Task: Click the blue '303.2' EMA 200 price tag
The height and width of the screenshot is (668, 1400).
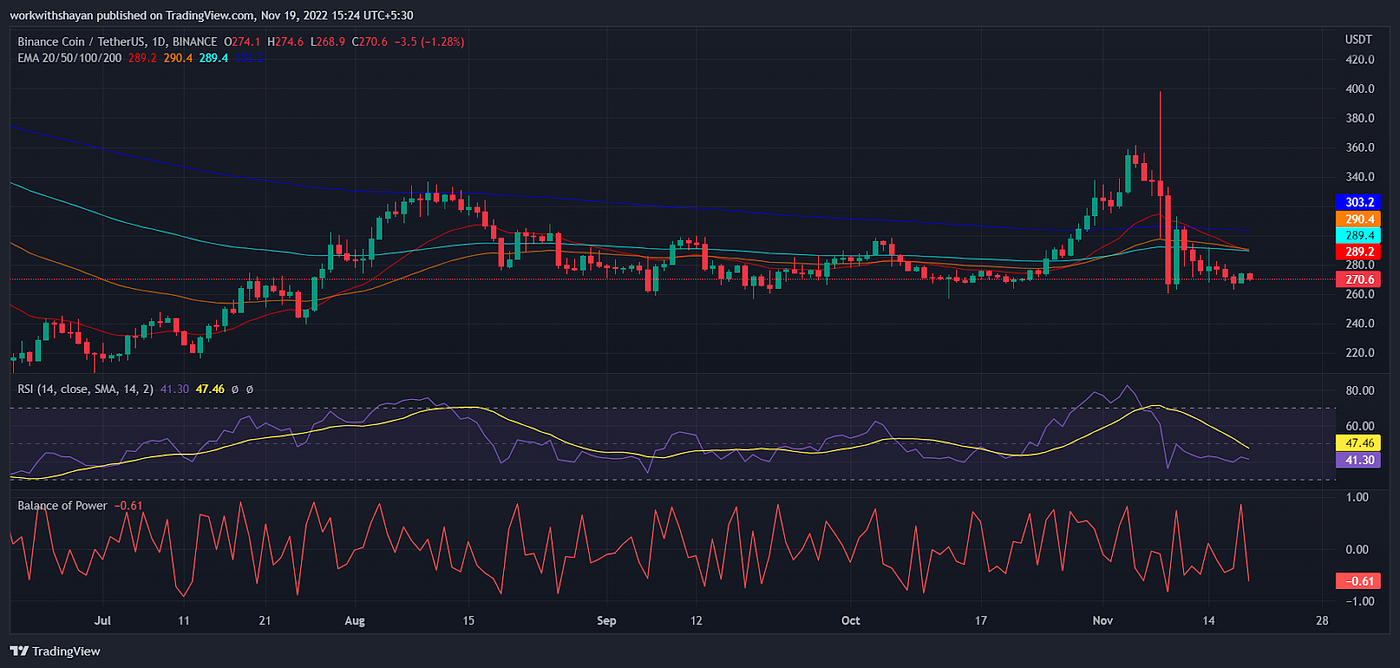Action: (1357, 202)
